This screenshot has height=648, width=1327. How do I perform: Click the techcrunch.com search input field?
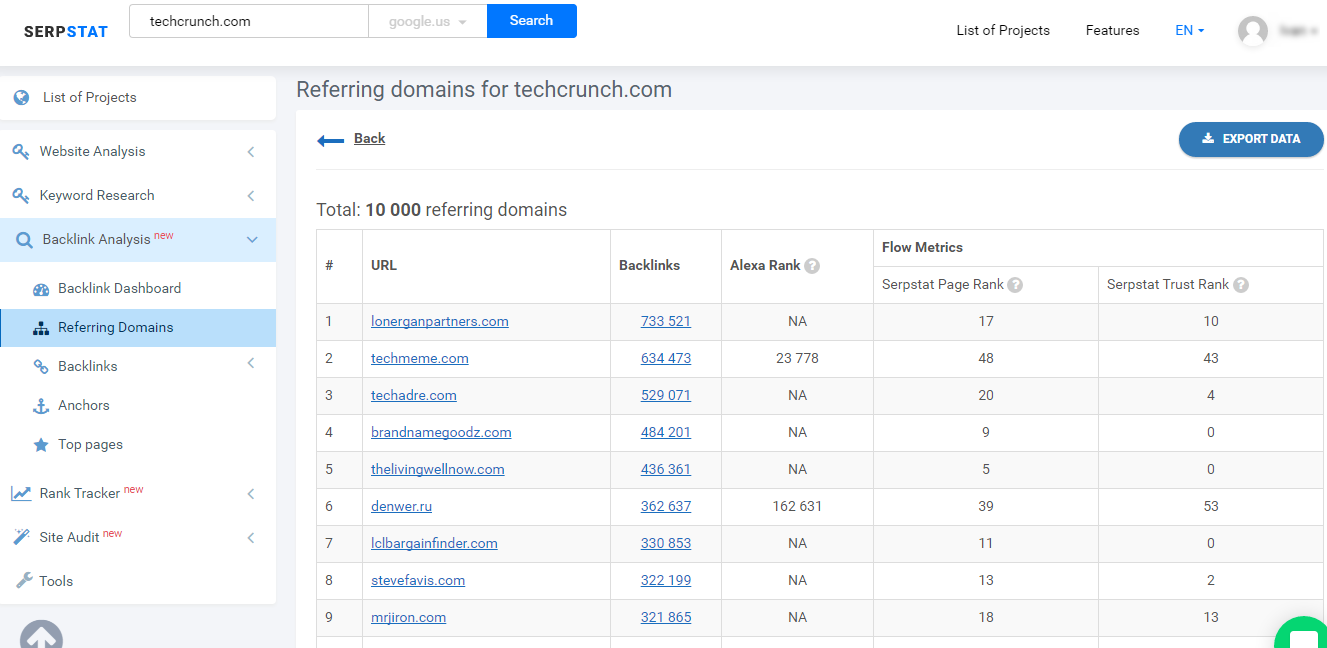(x=249, y=21)
